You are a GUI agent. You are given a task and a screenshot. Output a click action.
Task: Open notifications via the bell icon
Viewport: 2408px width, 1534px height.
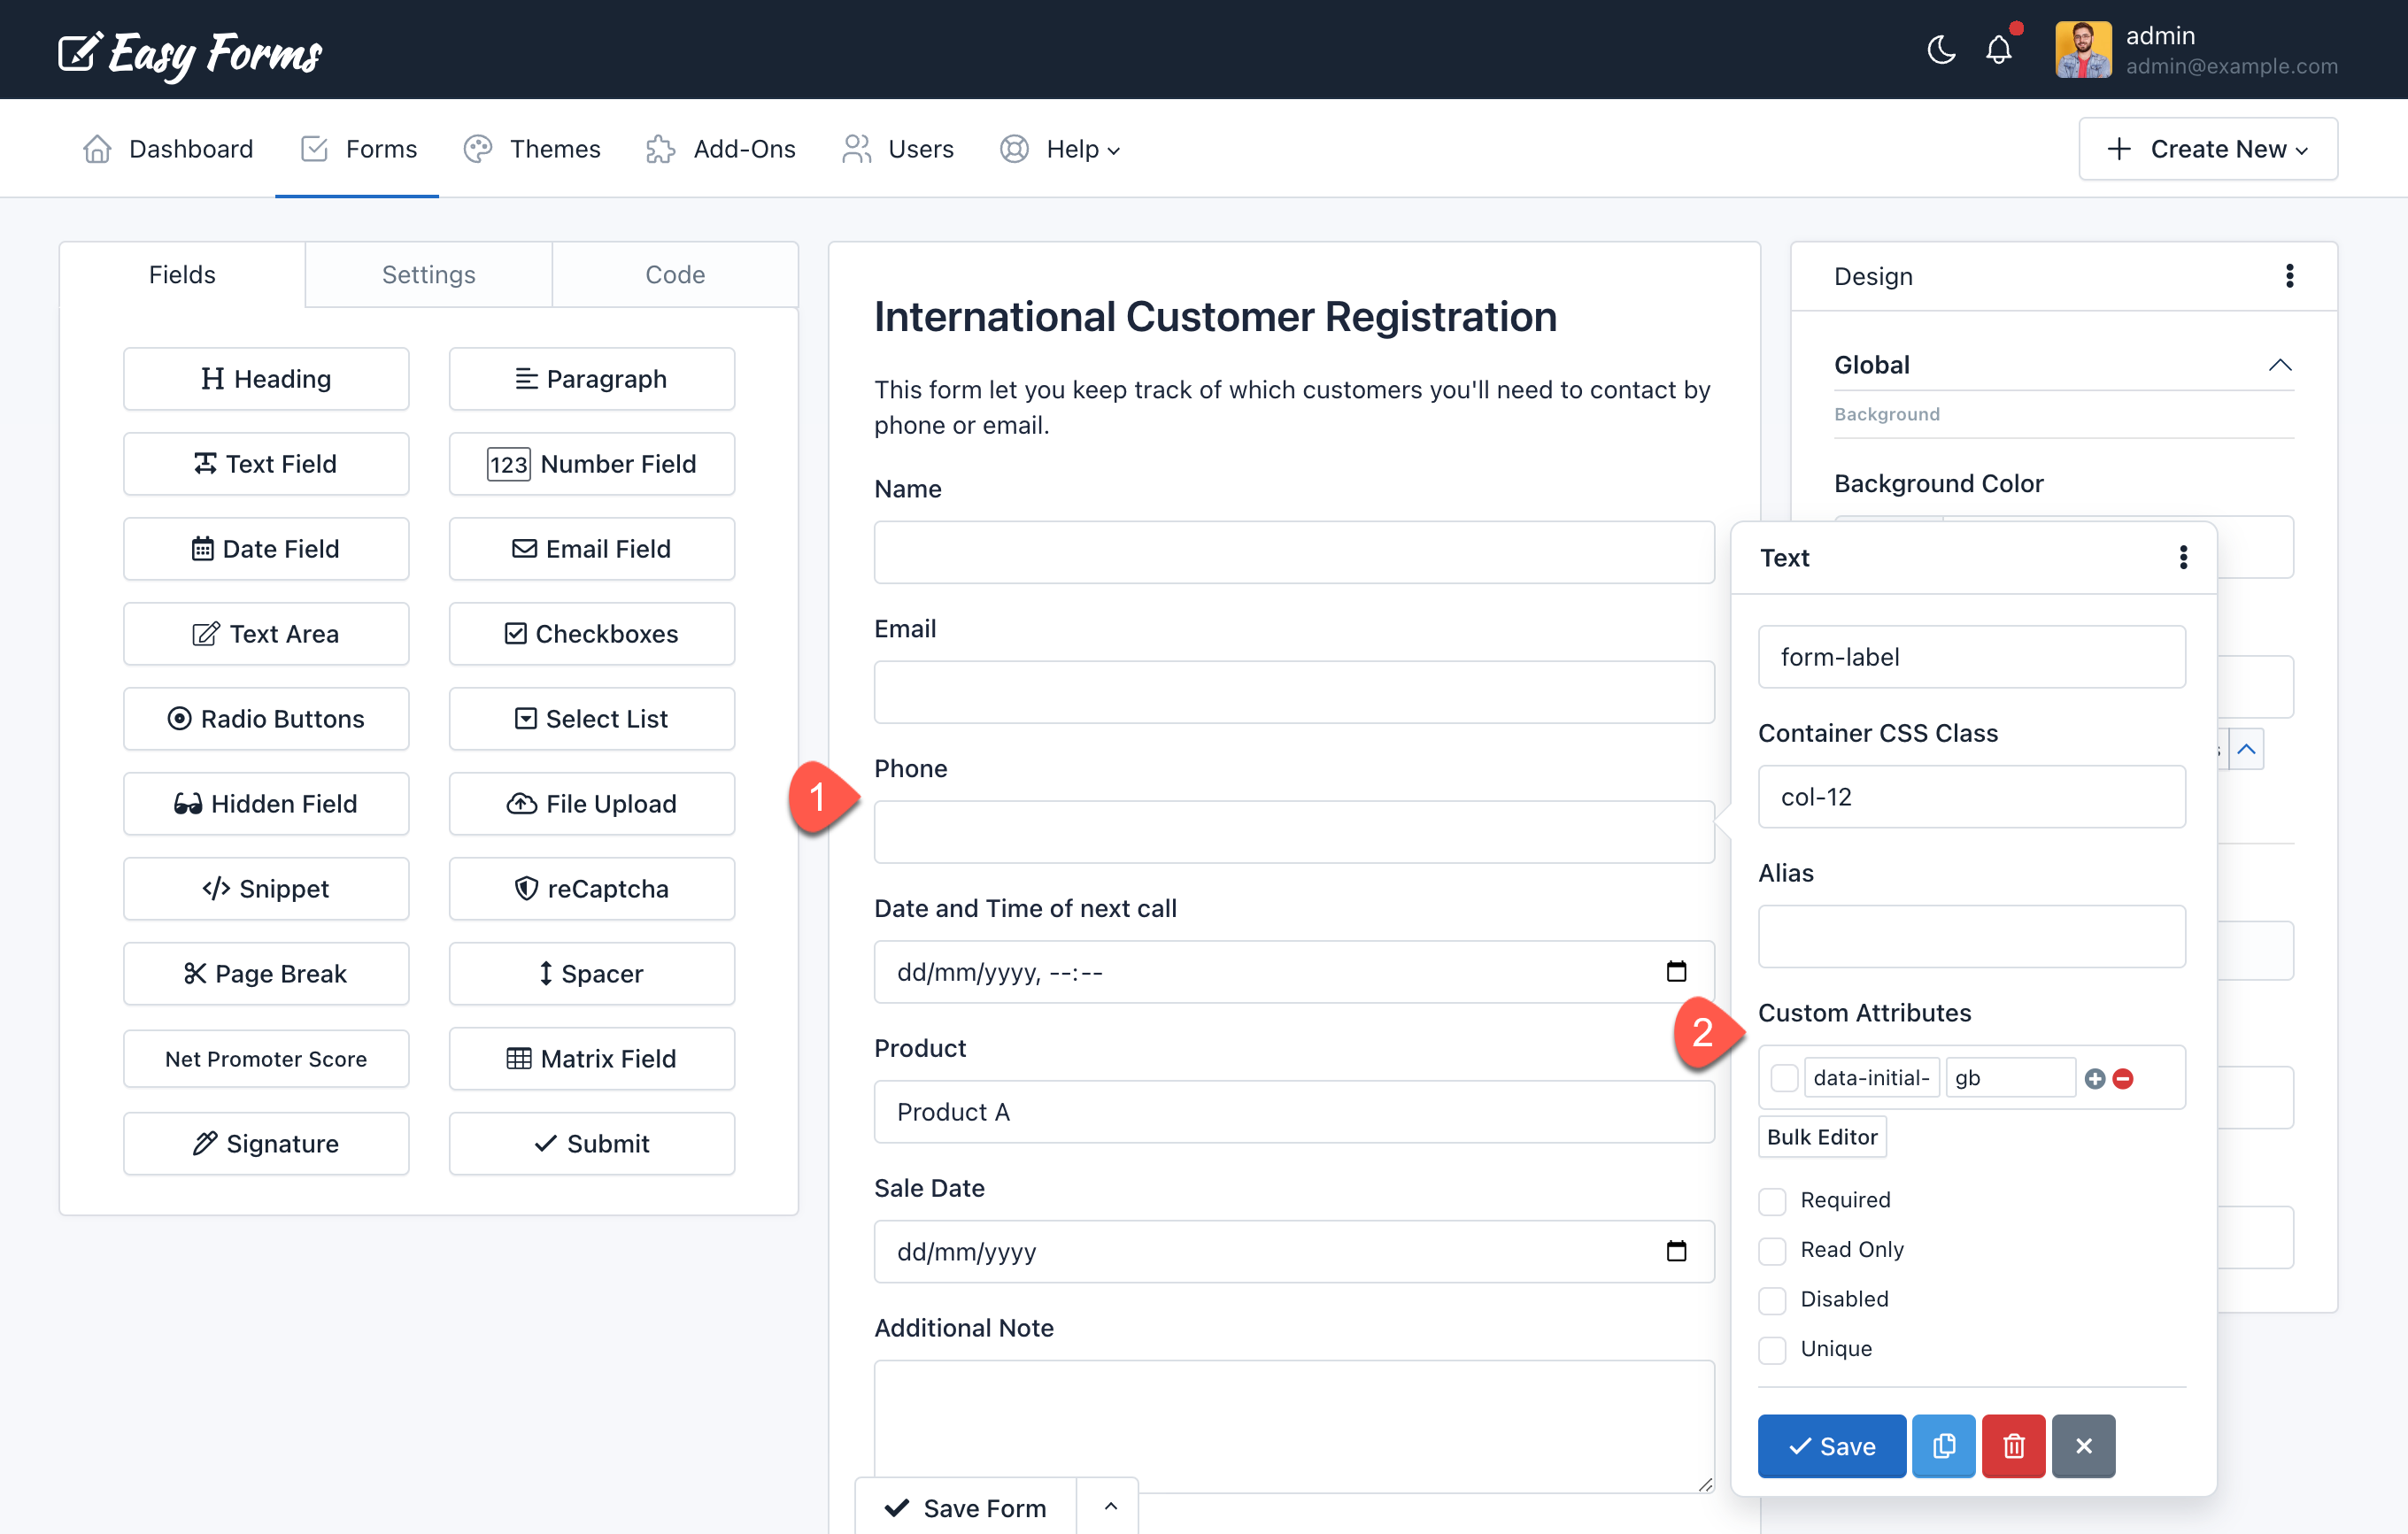(1999, 49)
